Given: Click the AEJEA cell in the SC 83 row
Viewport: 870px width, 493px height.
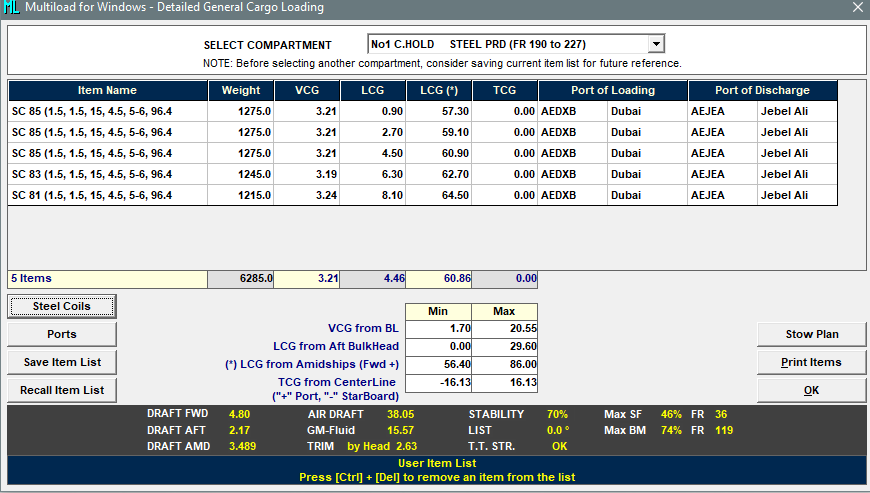Looking at the screenshot, I should pyautogui.click(x=722, y=175).
